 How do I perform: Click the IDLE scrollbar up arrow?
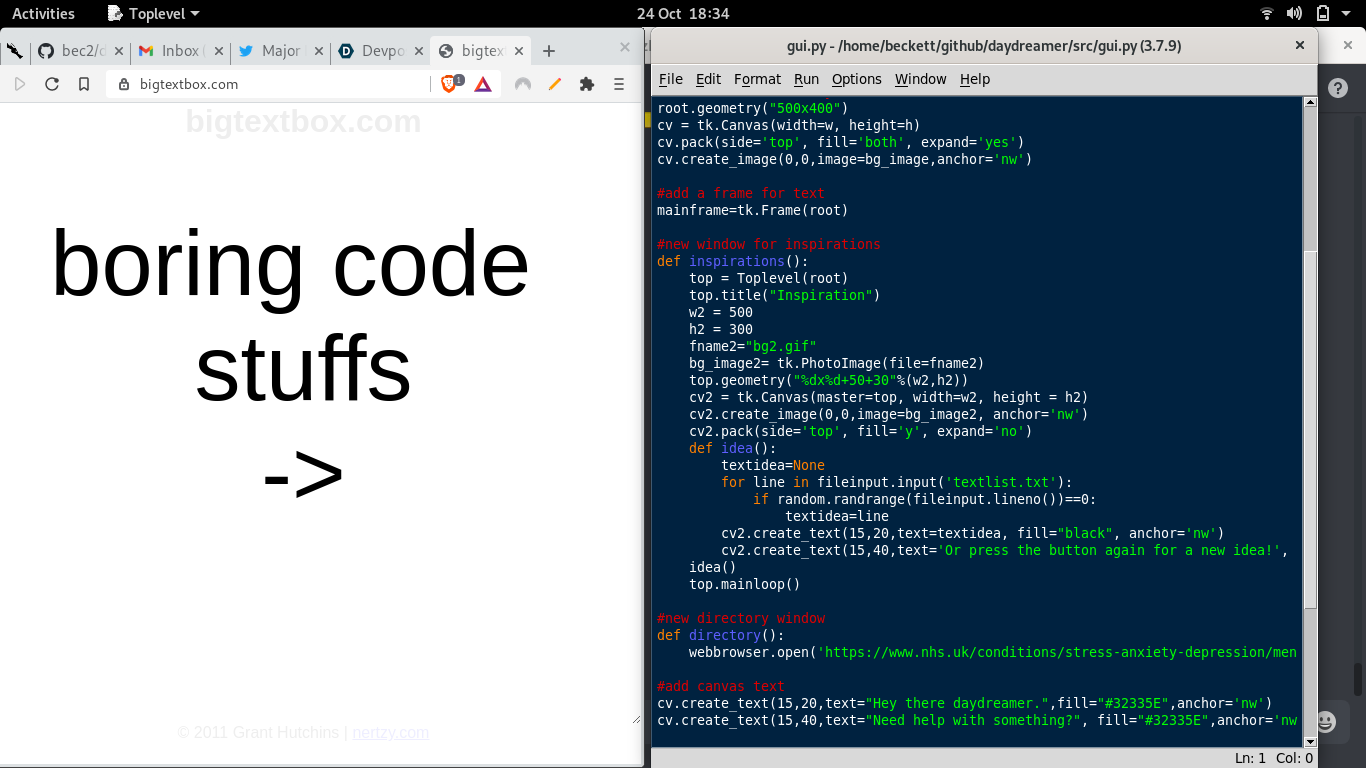tap(1311, 103)
